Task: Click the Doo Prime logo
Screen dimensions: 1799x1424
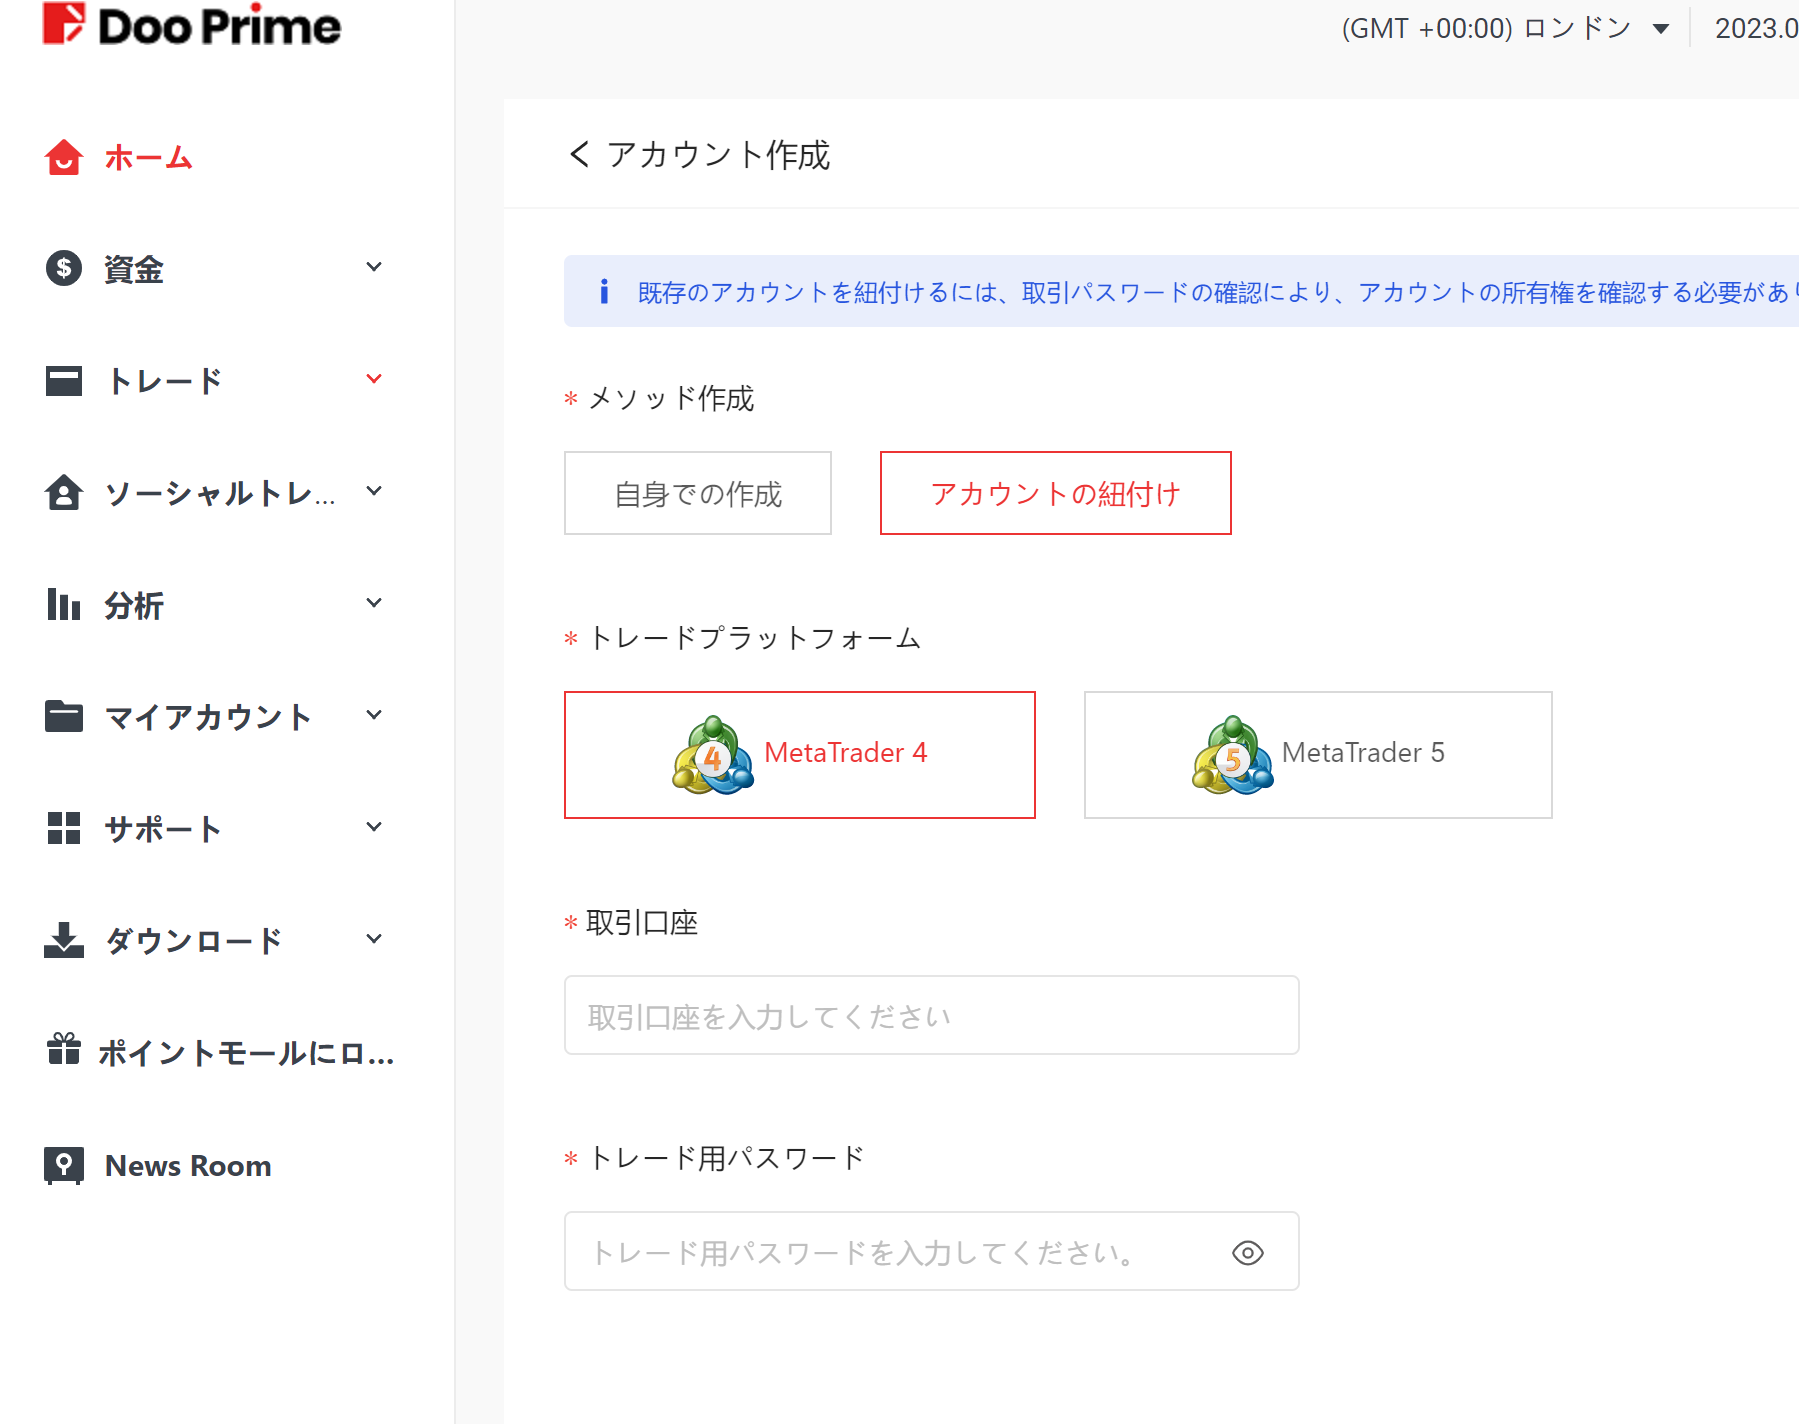Action: click(191, 24)
